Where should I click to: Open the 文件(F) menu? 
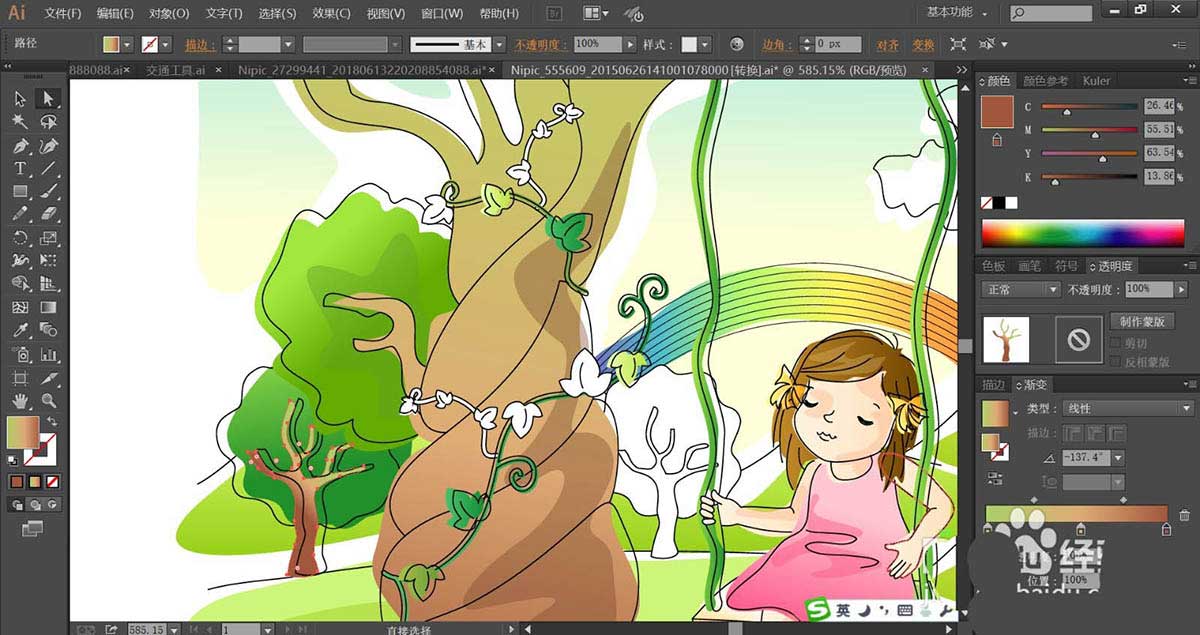point(63,13)
